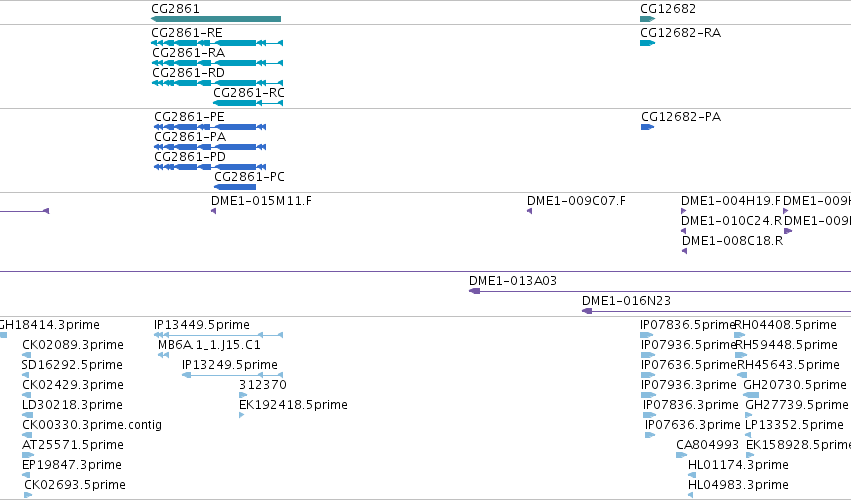
Task: Open the EK192418.5prime EST label
Action: click(293, 405)
